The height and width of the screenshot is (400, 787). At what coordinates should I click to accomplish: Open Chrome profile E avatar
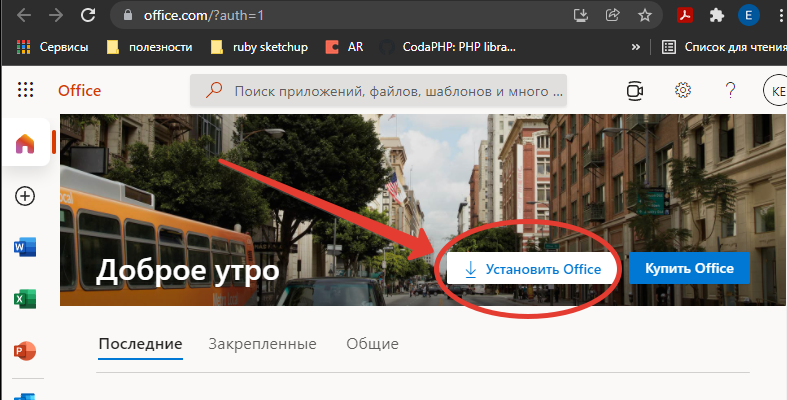tap(748, 16)
